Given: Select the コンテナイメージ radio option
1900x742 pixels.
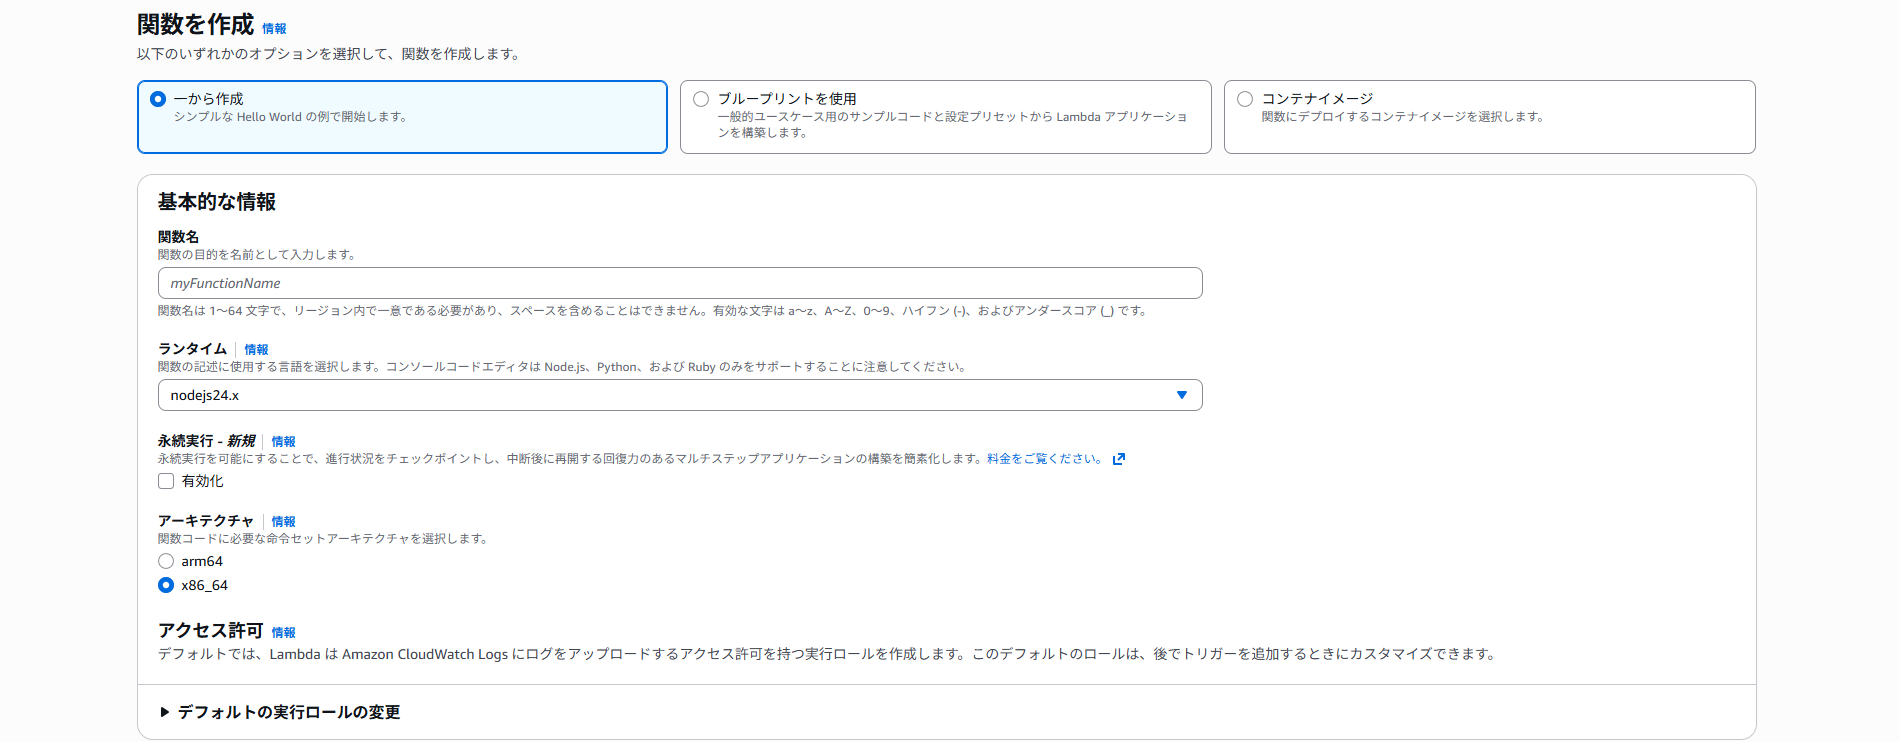Looking at the screenshot, I should pyautogui.click(x=1245, y=99).
